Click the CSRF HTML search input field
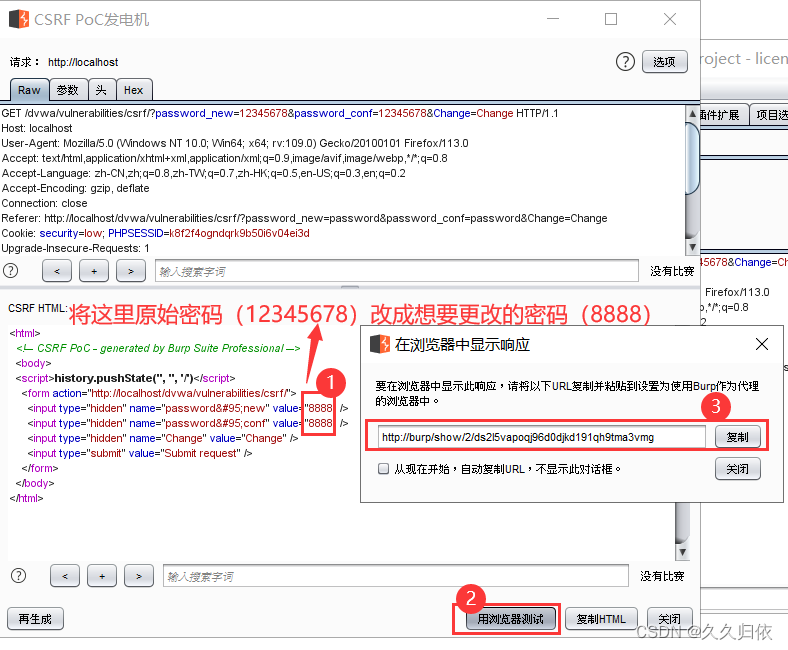788x650 pixels. tap(396, 576)
